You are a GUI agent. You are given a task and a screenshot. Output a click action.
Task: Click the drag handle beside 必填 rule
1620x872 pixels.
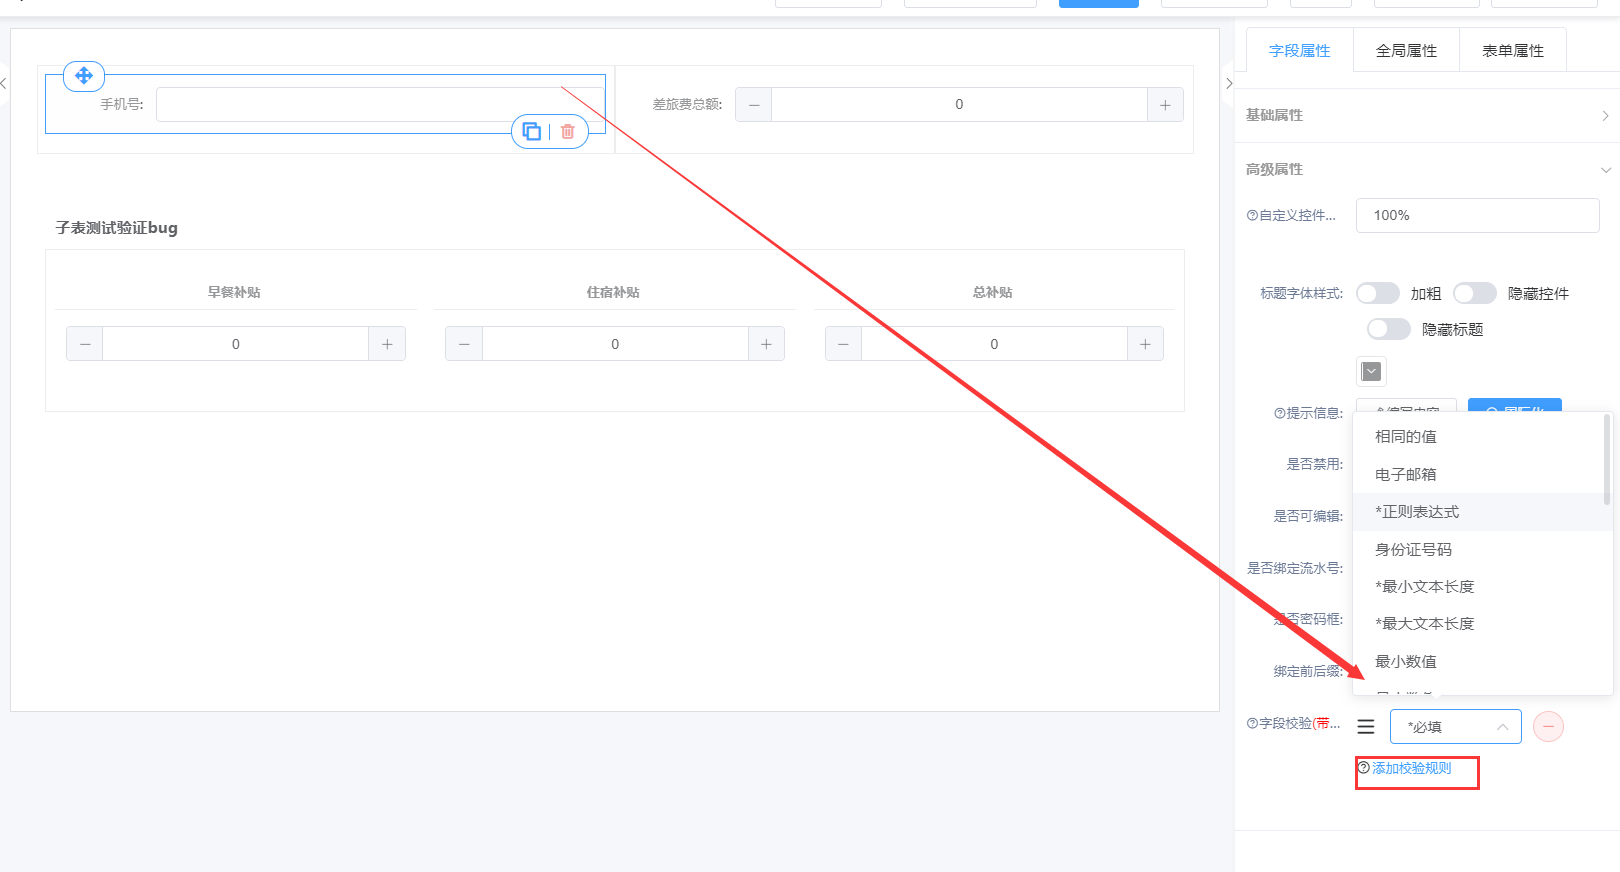tap(1366, 727)
